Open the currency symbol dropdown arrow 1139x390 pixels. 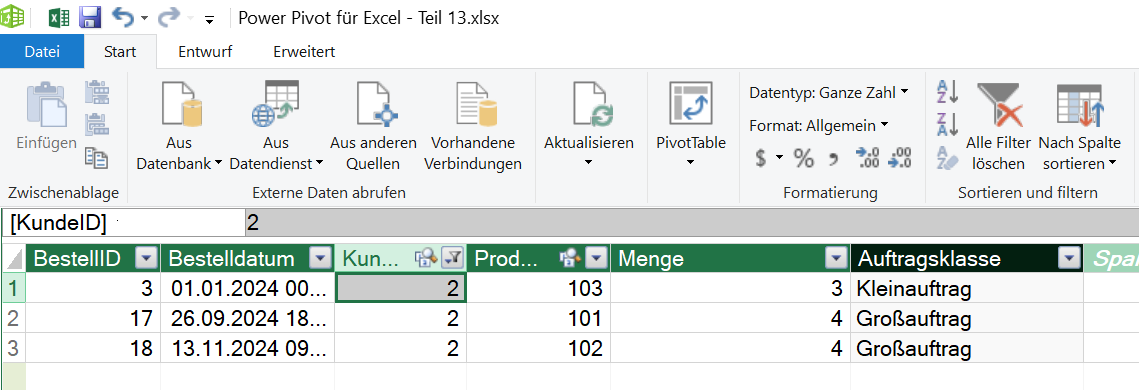(x=779, y=157)
